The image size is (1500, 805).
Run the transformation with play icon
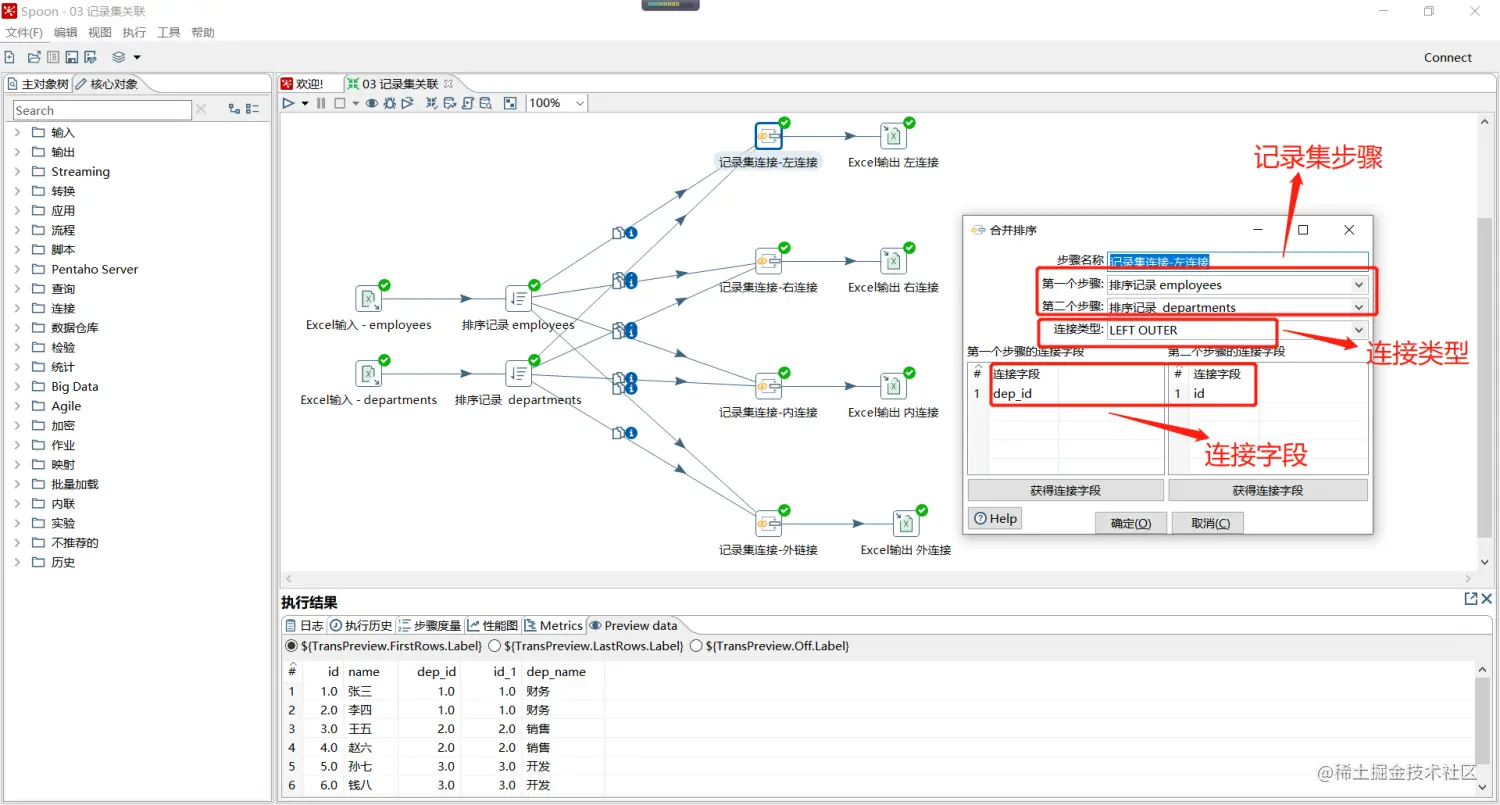[288, 103]
